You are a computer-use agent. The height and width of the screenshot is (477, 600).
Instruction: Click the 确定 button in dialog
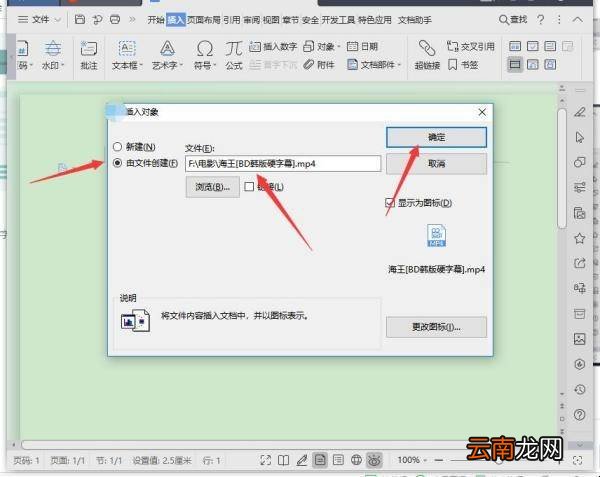(436, 137)
